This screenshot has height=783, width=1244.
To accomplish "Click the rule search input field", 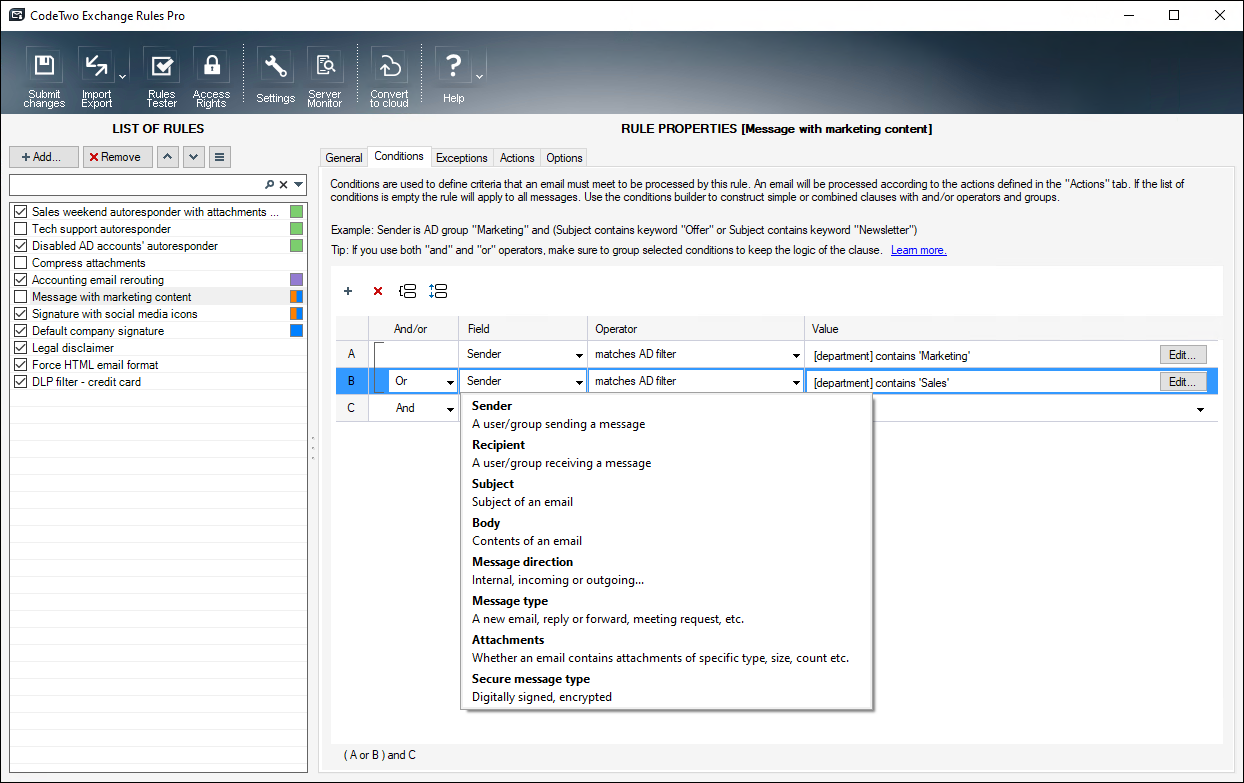I will pos(136,185).
